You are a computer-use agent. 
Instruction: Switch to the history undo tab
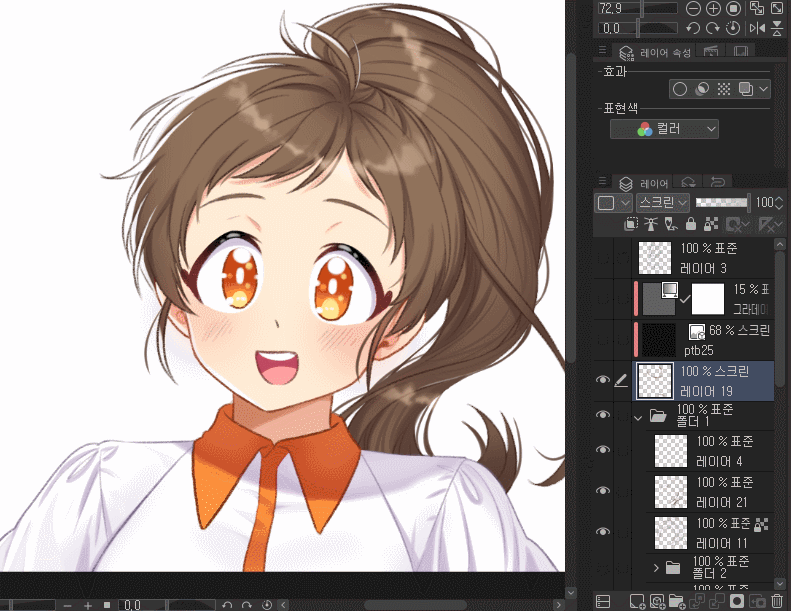tap(717, 182)
